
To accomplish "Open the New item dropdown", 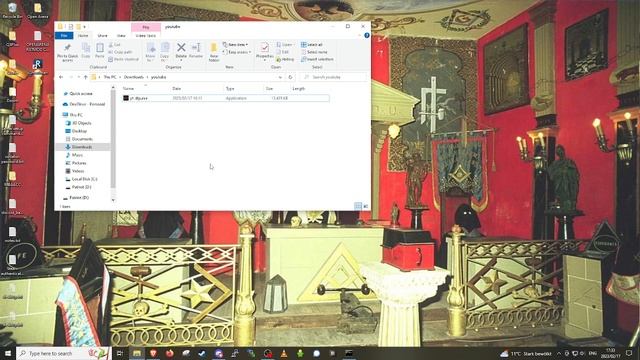I will click(x=236, y=44).
